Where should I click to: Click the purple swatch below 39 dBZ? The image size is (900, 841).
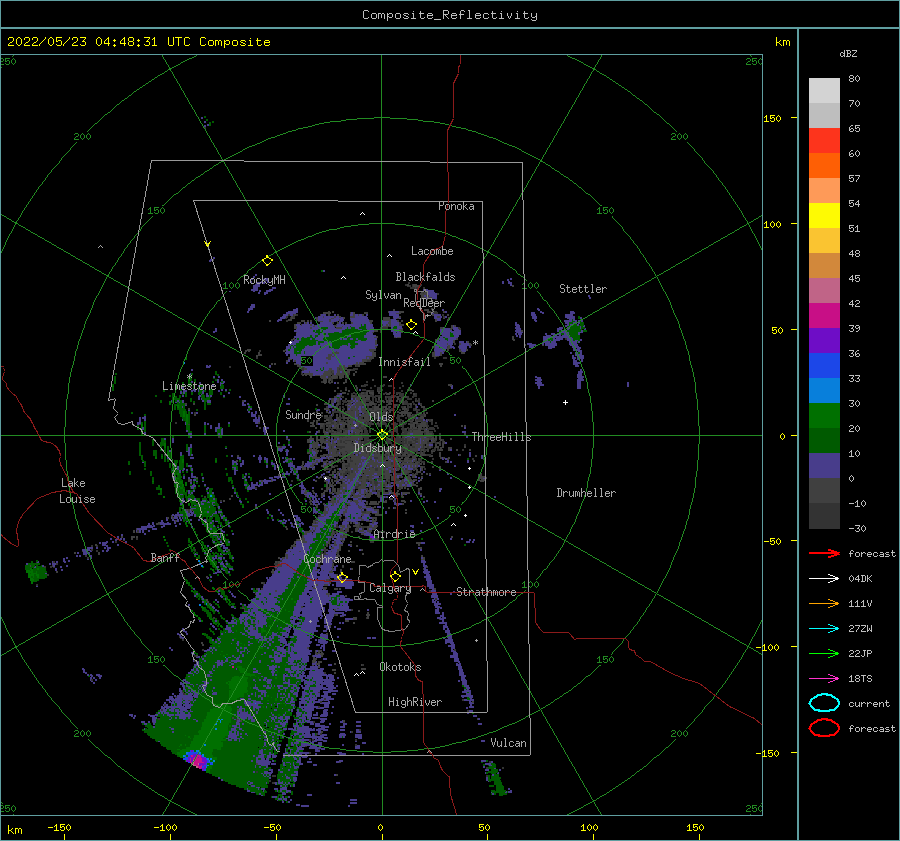click(x=824, y=341)
